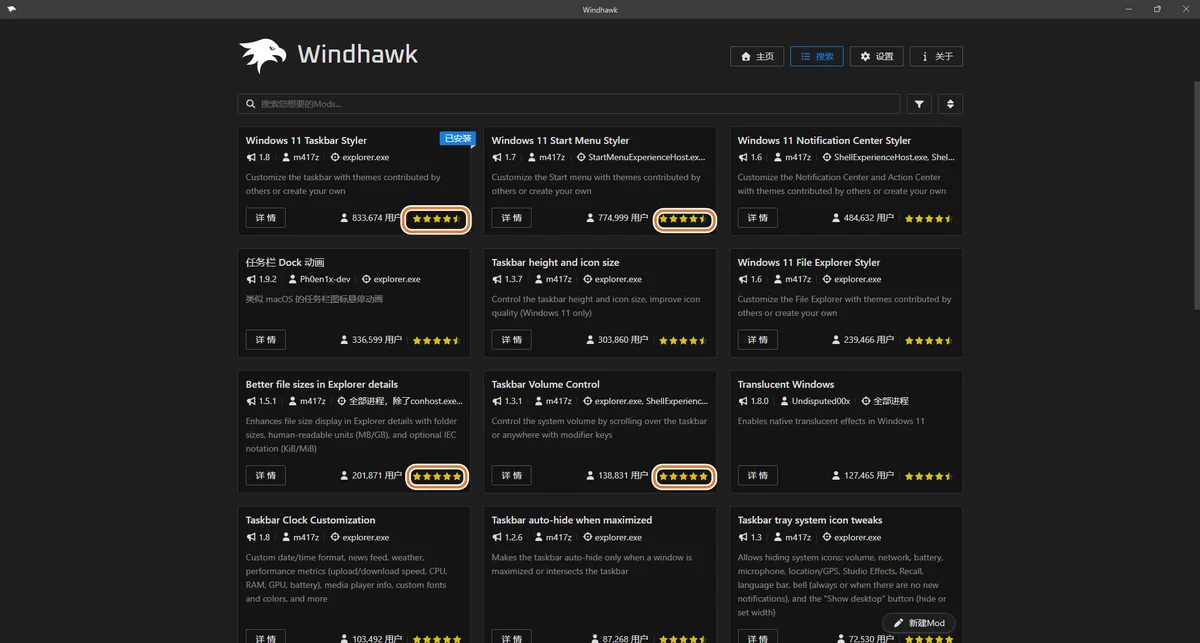Focus the Mods search box

(569, 104)
